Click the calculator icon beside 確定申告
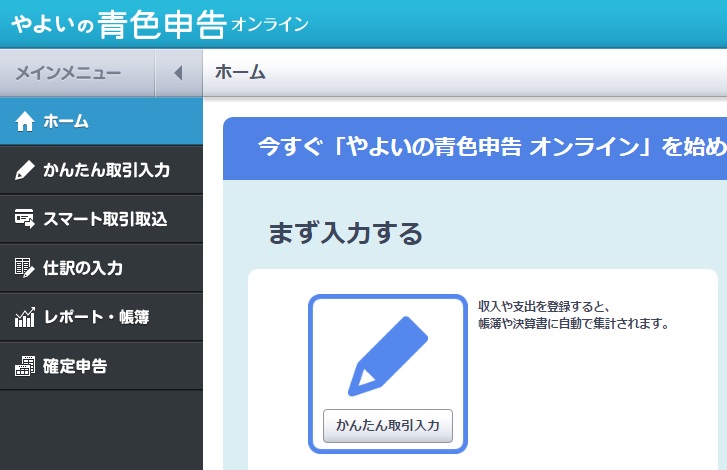The image size is (727, 470). [25, 366]
